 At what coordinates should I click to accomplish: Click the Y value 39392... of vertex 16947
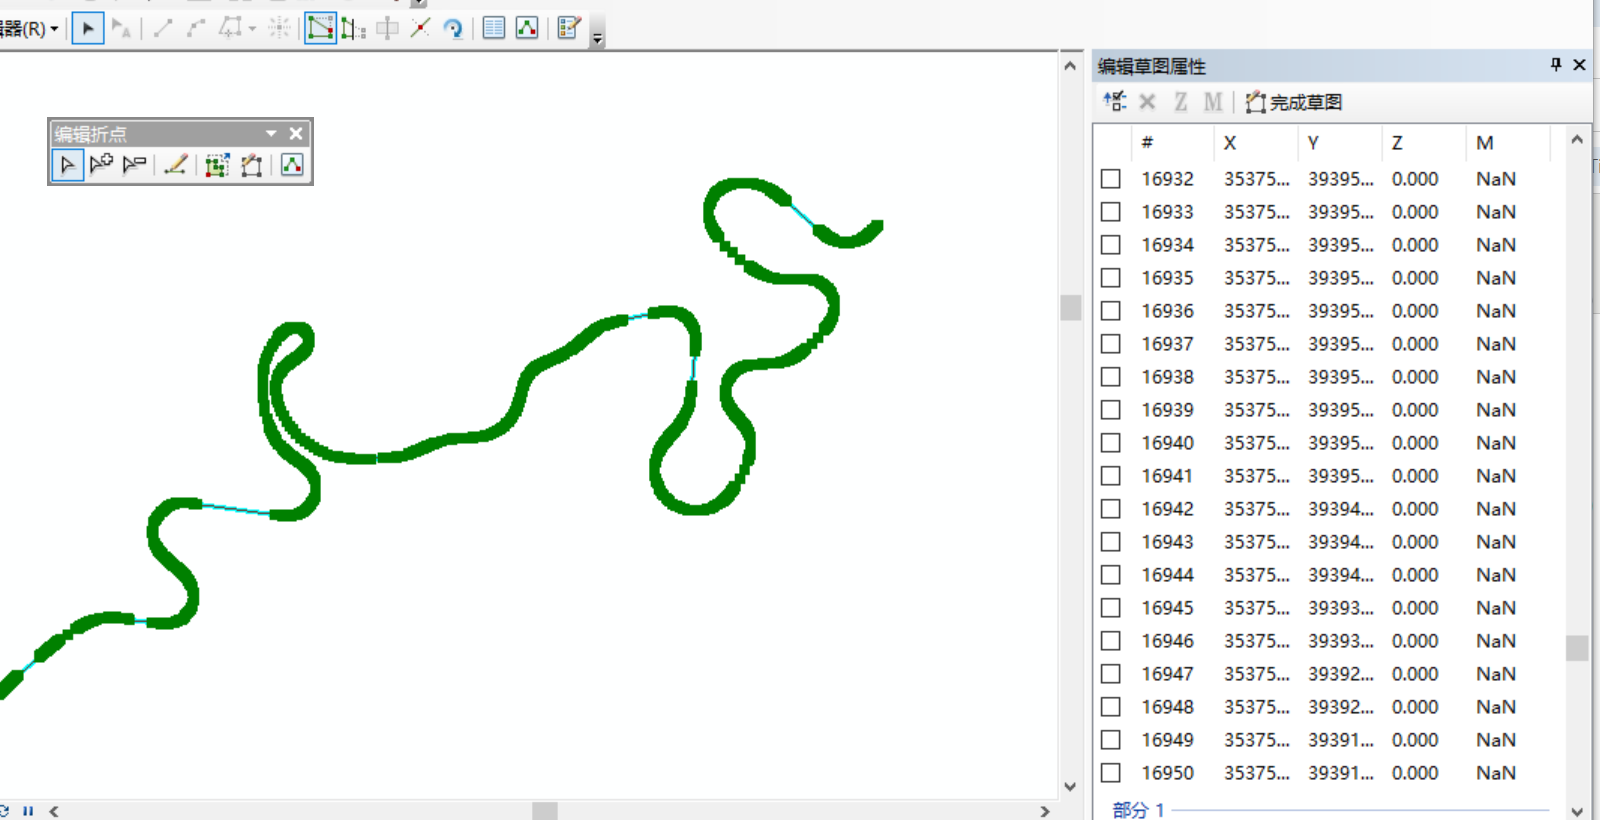pos(1341,674)
